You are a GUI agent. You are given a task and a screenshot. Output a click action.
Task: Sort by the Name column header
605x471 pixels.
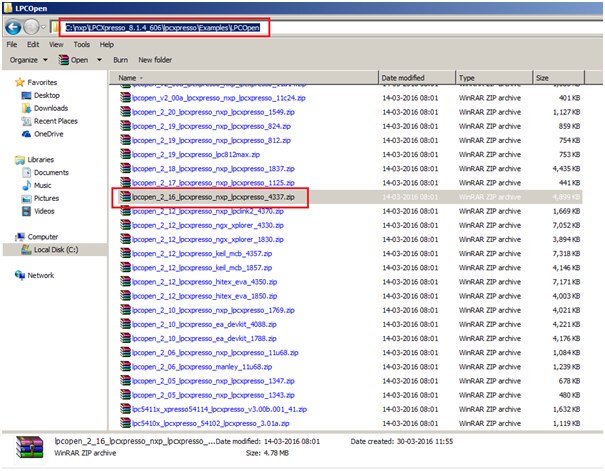point(243,78)
